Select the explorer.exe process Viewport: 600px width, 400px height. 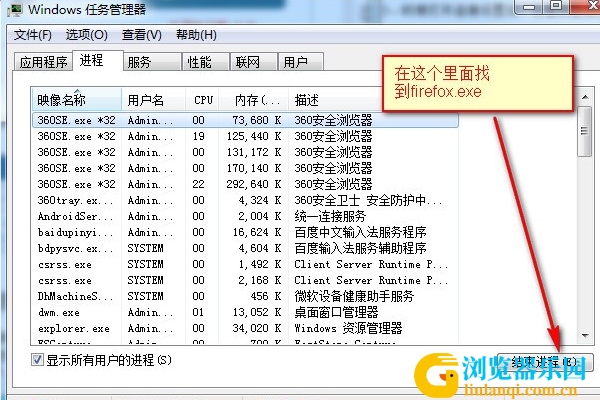click(245, 328)
